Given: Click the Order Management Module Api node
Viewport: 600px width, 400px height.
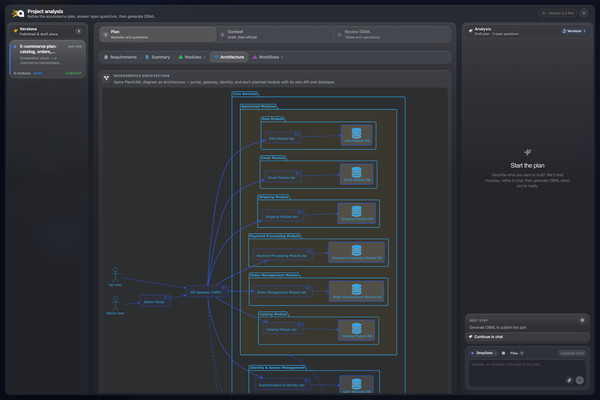Looking at the screenshot, I should pos(282,292).
